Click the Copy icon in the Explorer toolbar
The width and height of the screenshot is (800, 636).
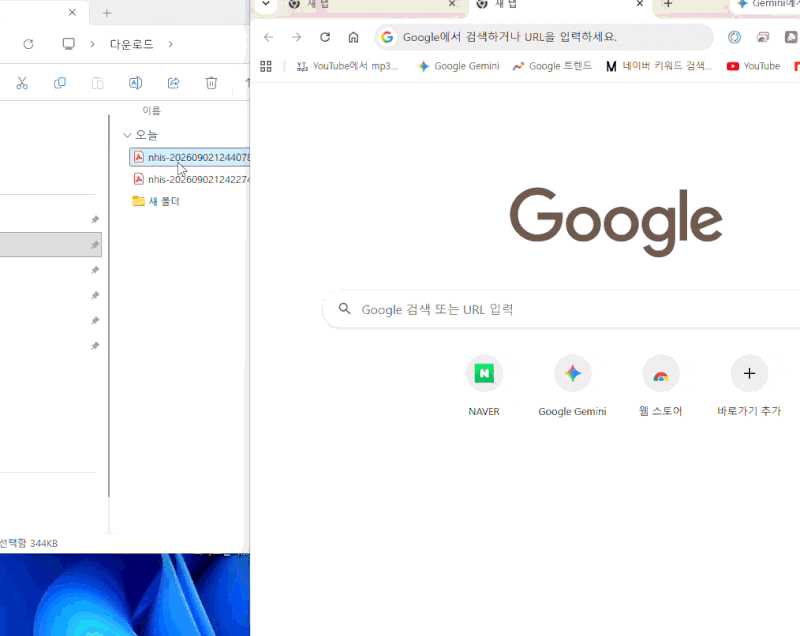(x=60, y=83)
